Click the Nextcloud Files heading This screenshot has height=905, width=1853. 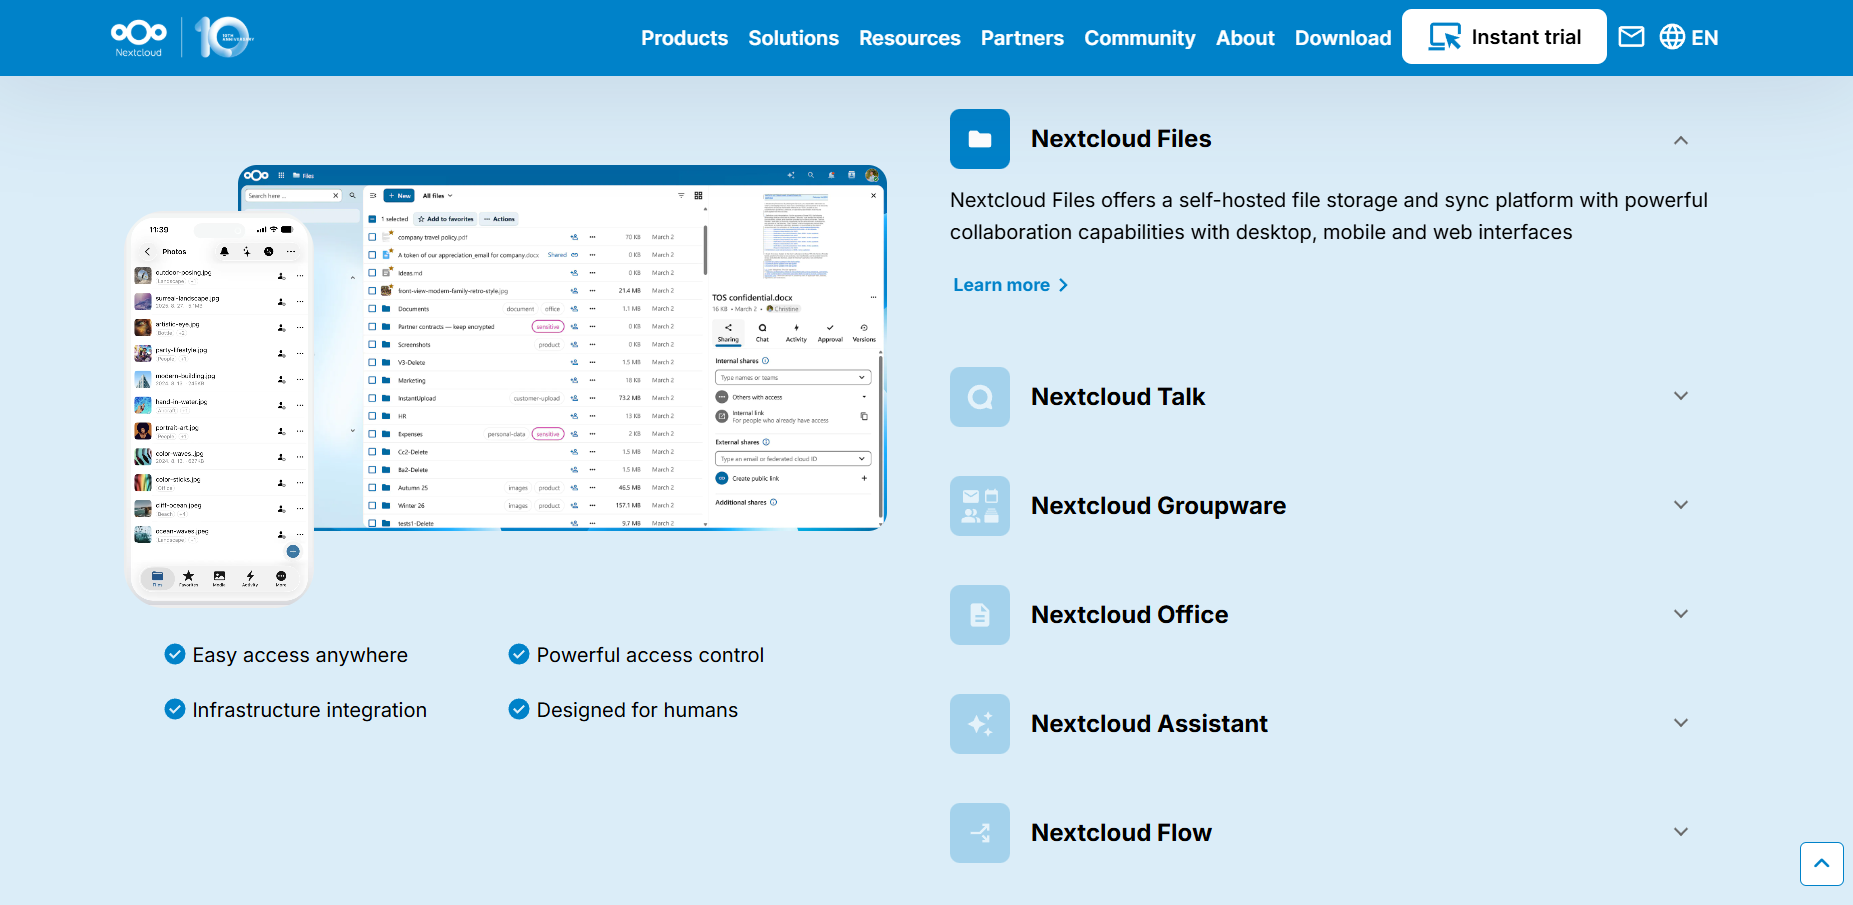point(1121,139)
